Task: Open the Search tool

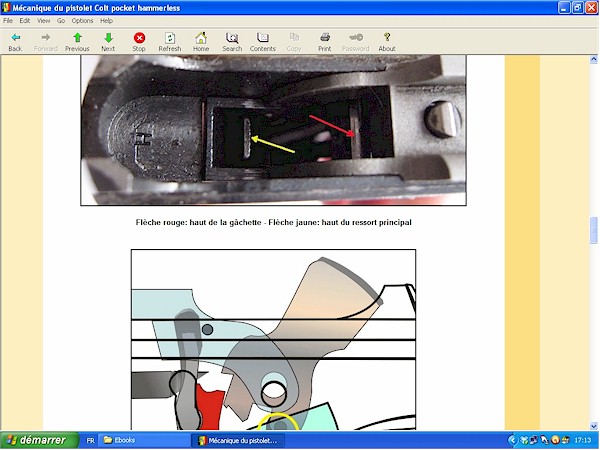Action: [232, 41]
